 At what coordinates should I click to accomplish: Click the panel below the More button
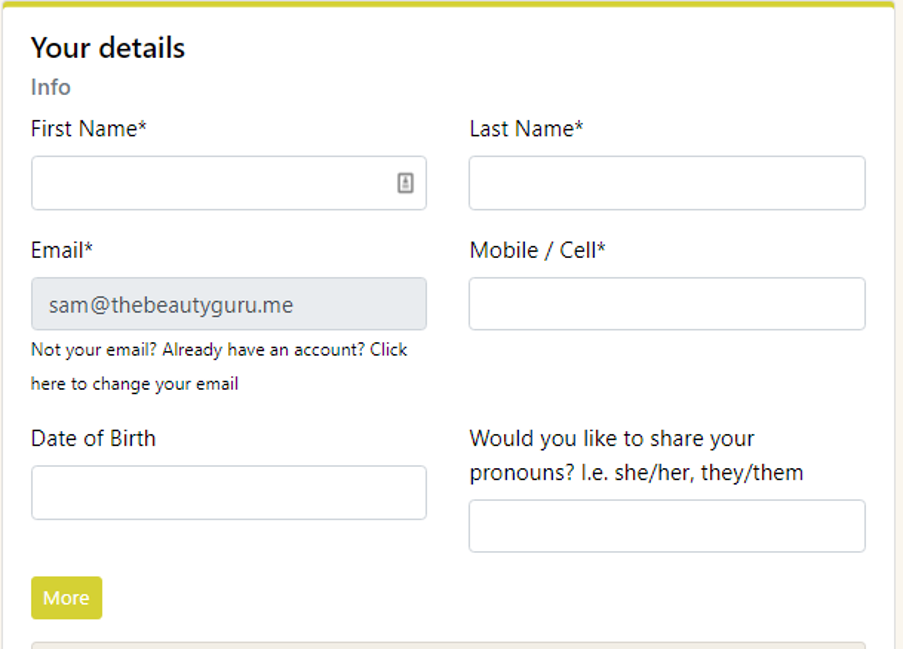[448, 645]
